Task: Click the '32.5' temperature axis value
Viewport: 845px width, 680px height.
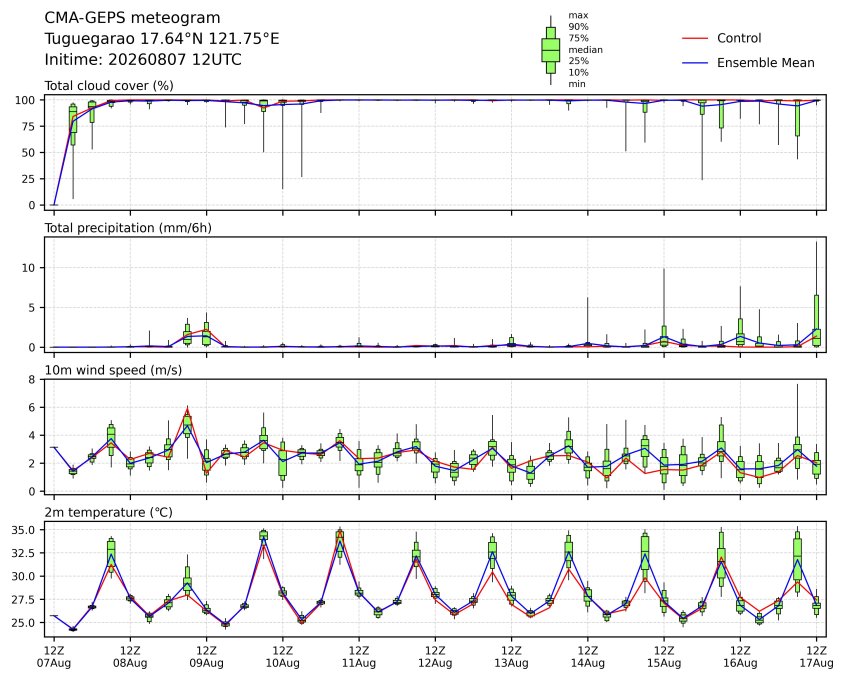Action: (24, 553)
